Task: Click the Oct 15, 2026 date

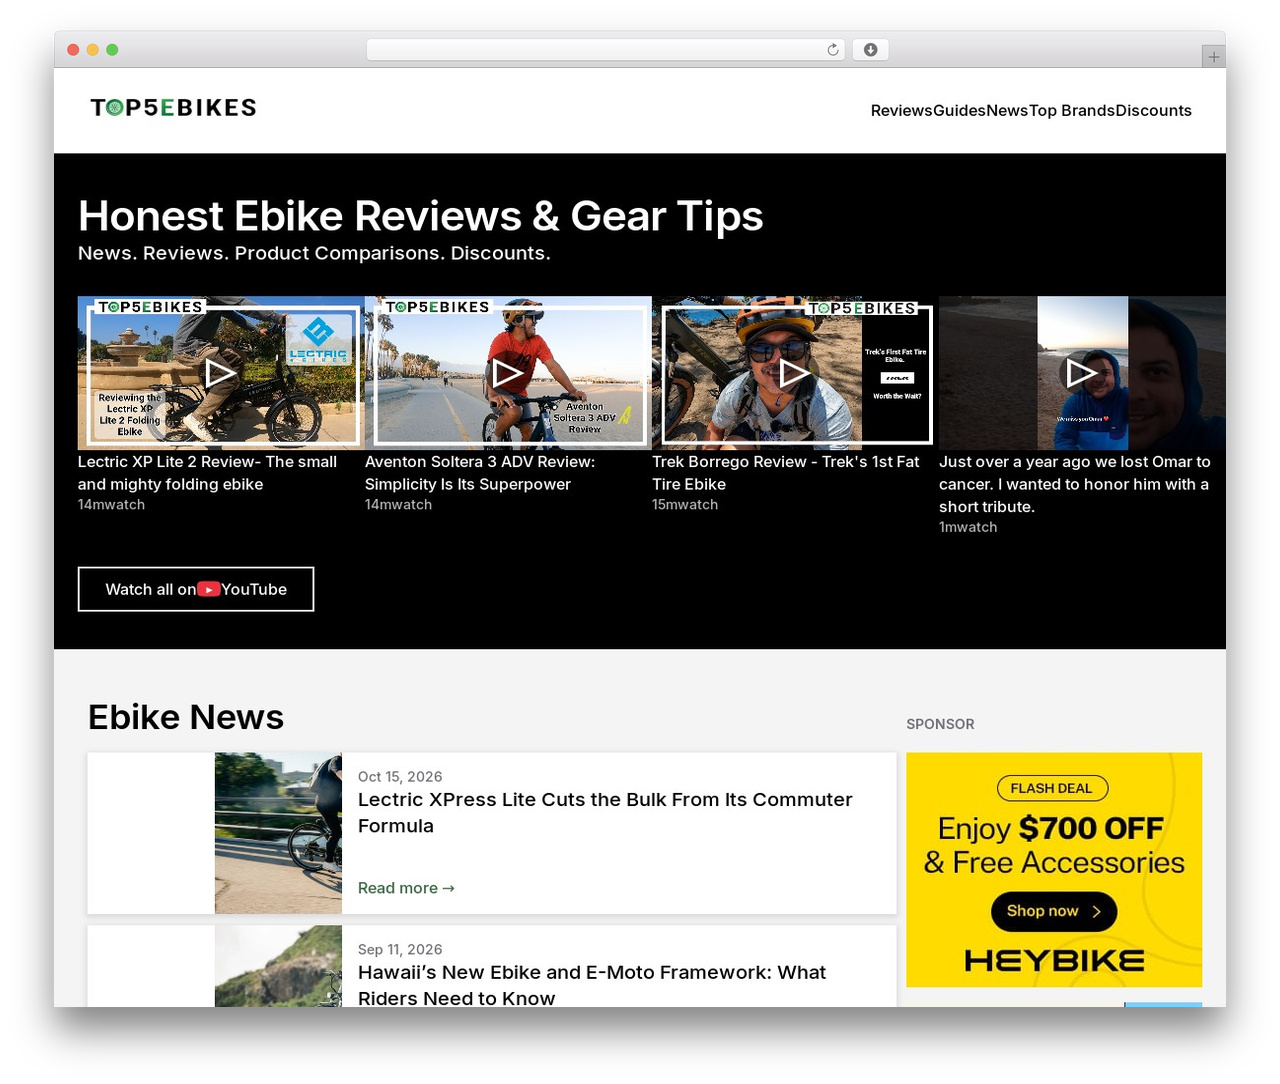Action: [400, 777]
